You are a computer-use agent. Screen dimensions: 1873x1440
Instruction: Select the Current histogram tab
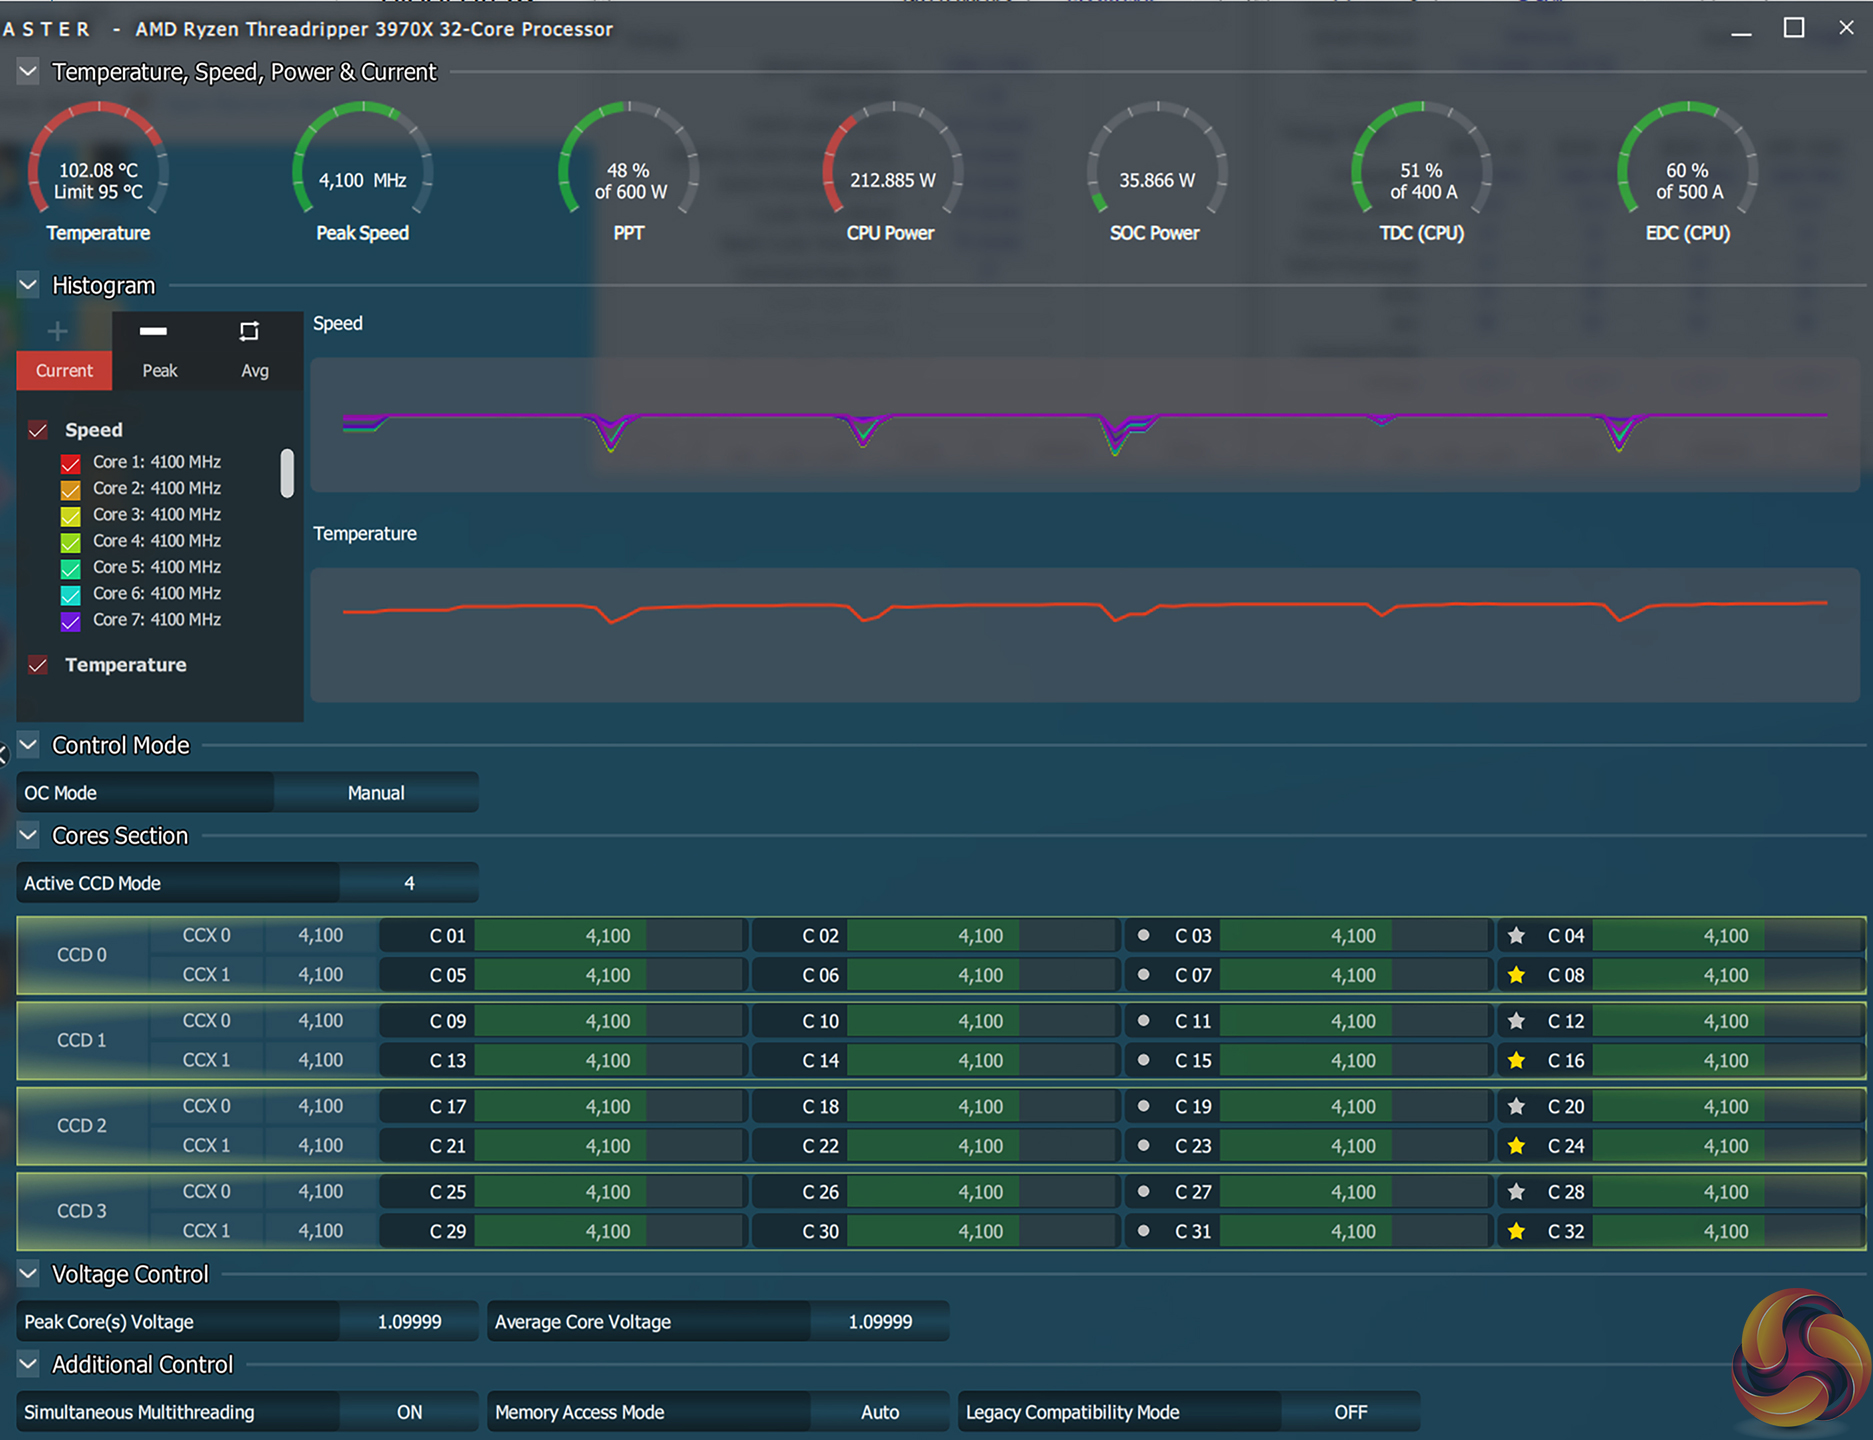[64, 370]
